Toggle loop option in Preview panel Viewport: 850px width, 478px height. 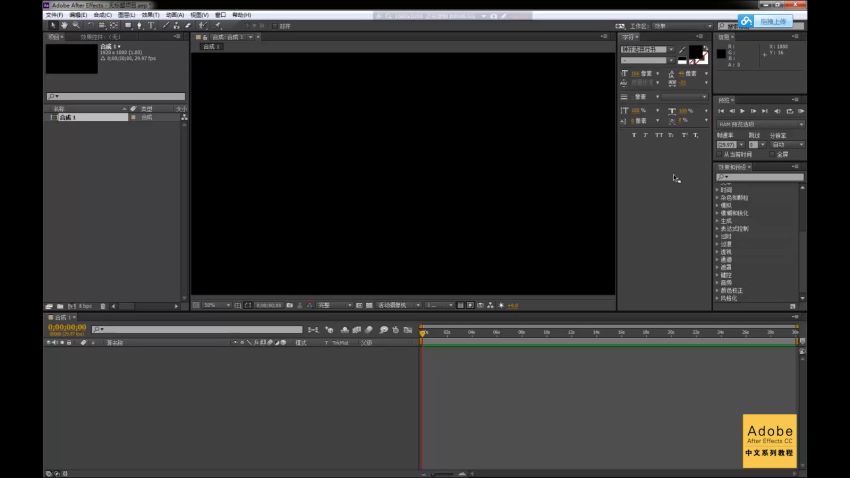pos(789,111)
